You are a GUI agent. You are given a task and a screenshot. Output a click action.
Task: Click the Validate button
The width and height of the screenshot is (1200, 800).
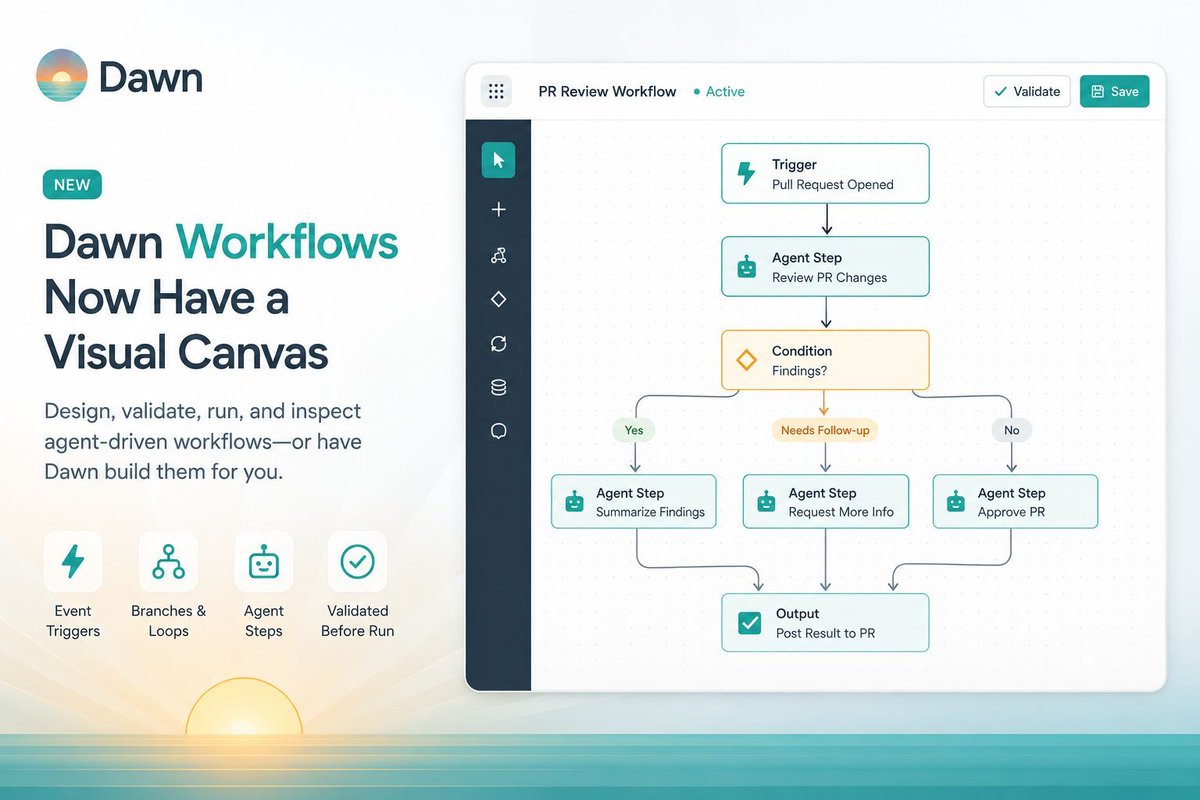click(1027, 91)
